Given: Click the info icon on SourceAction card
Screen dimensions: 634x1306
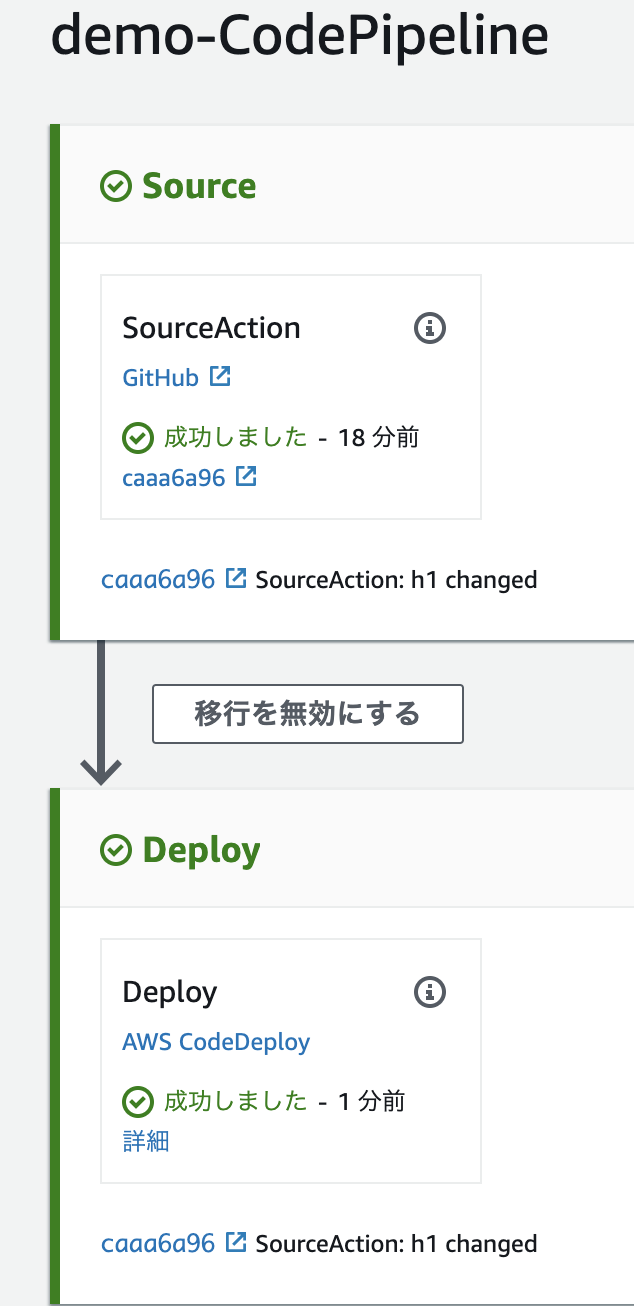Looking at the screenshot, I should 429,327.
